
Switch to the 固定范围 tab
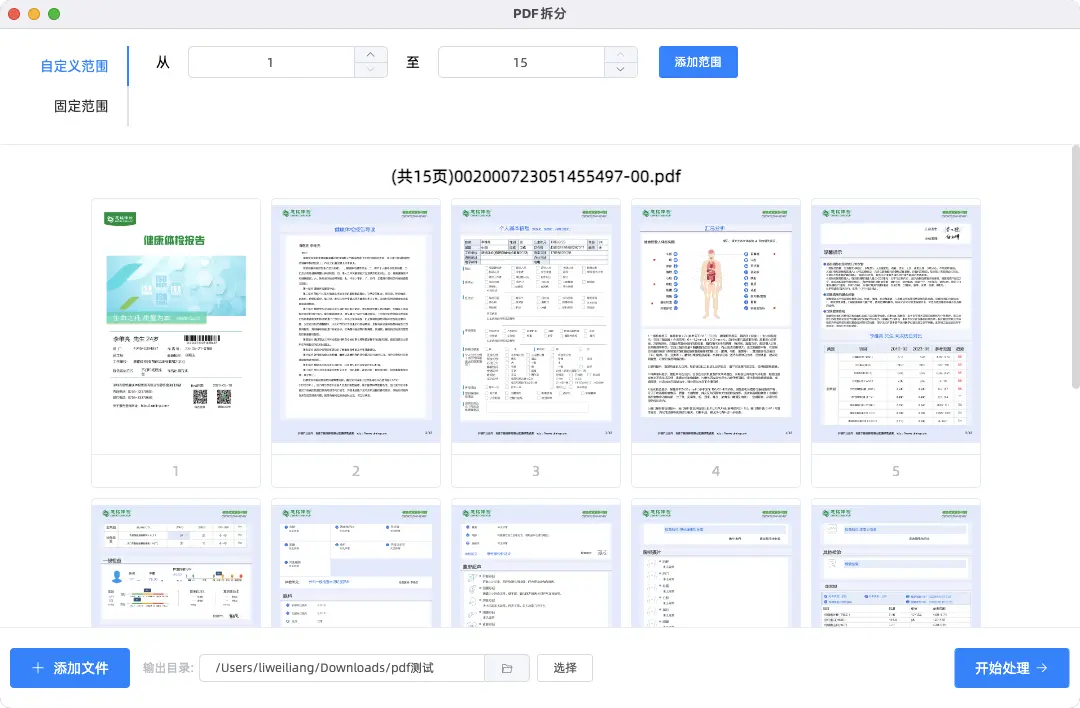coord(81,106)
